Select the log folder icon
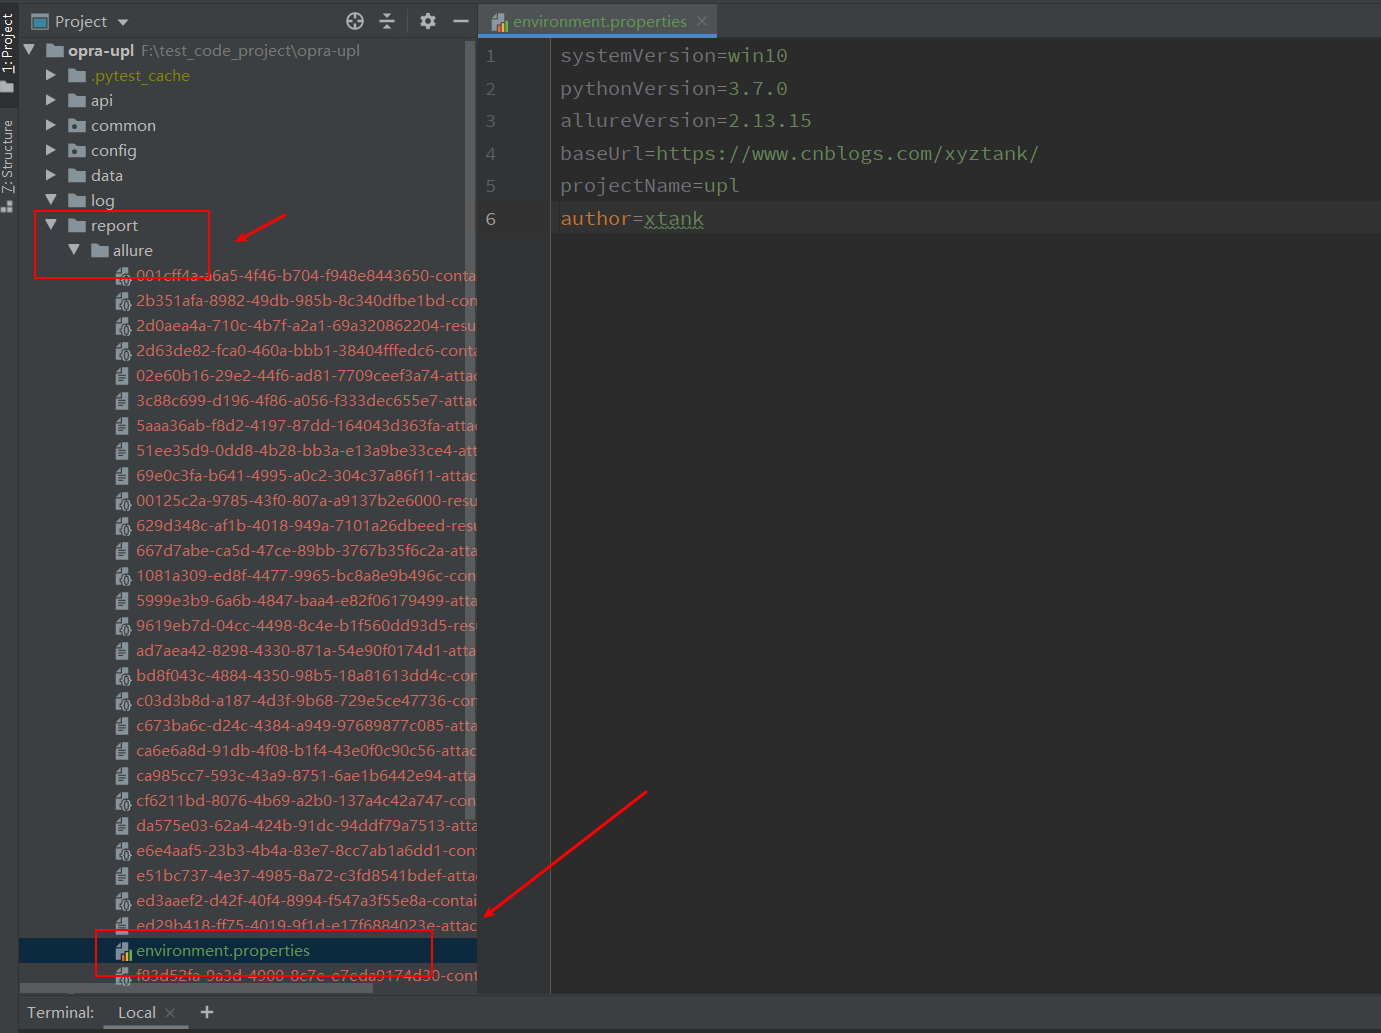 [x=77, y=200]
